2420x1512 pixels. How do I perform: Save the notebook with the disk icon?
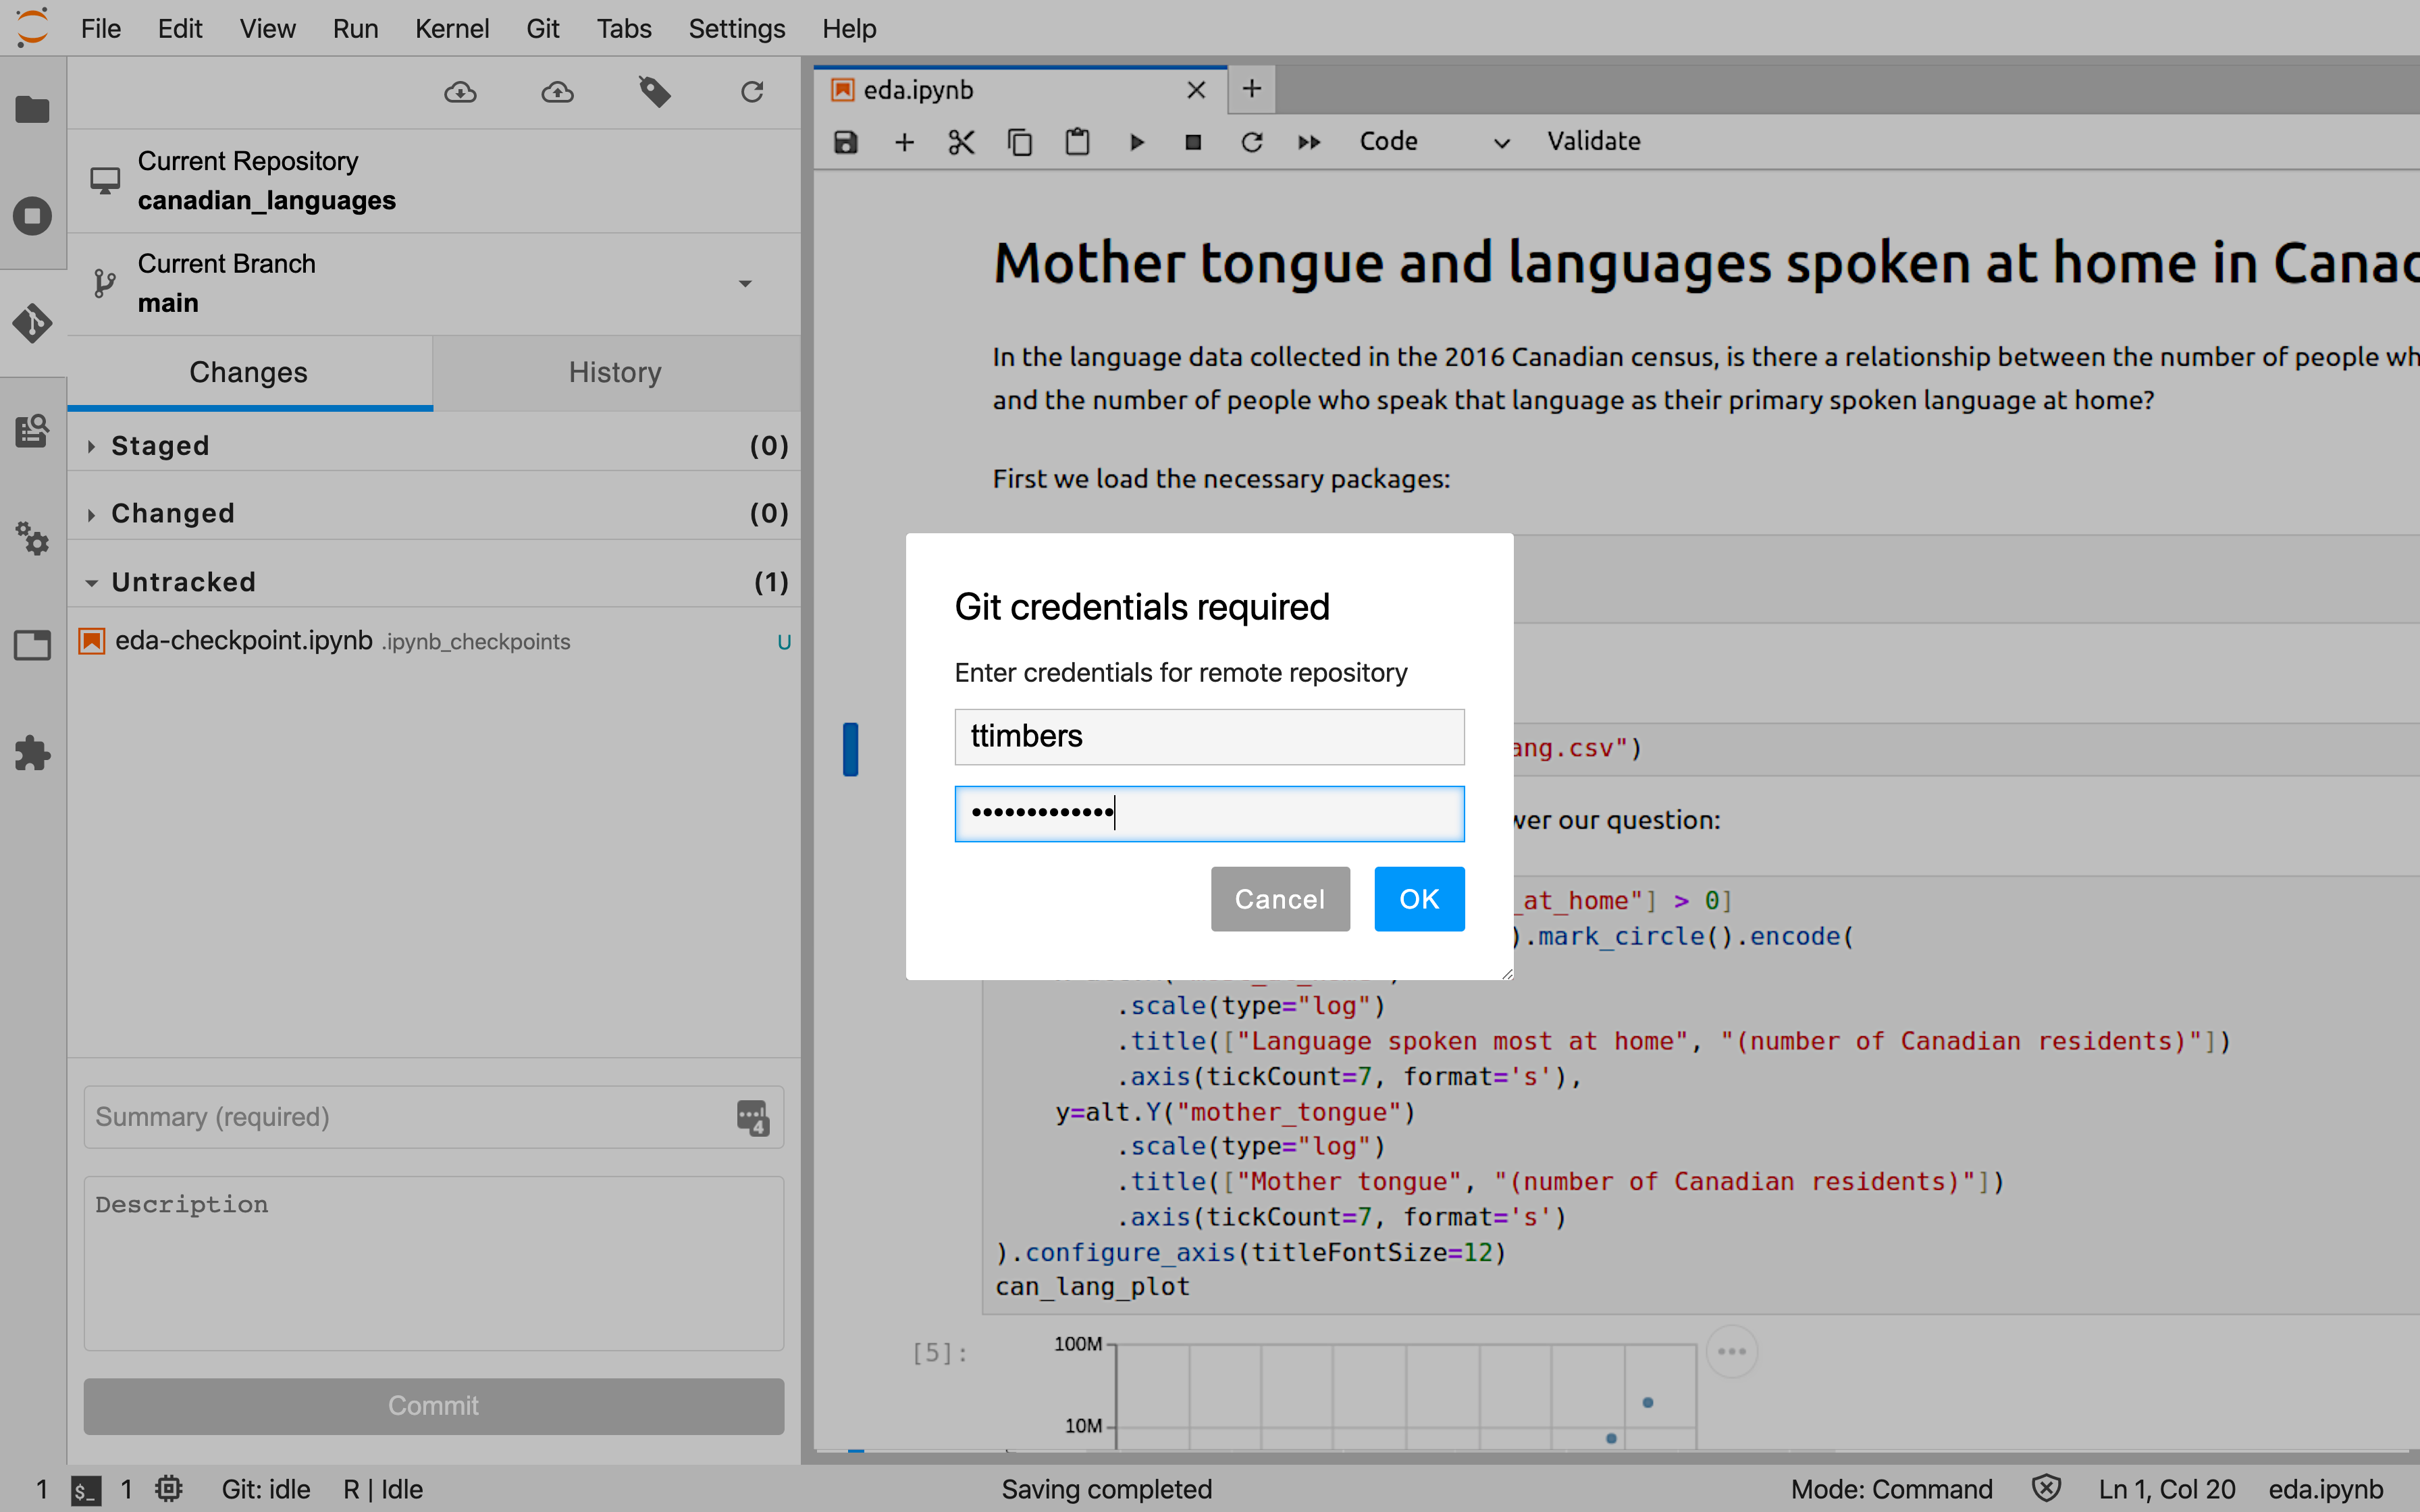pyautogui.click(x=846, y=142)
